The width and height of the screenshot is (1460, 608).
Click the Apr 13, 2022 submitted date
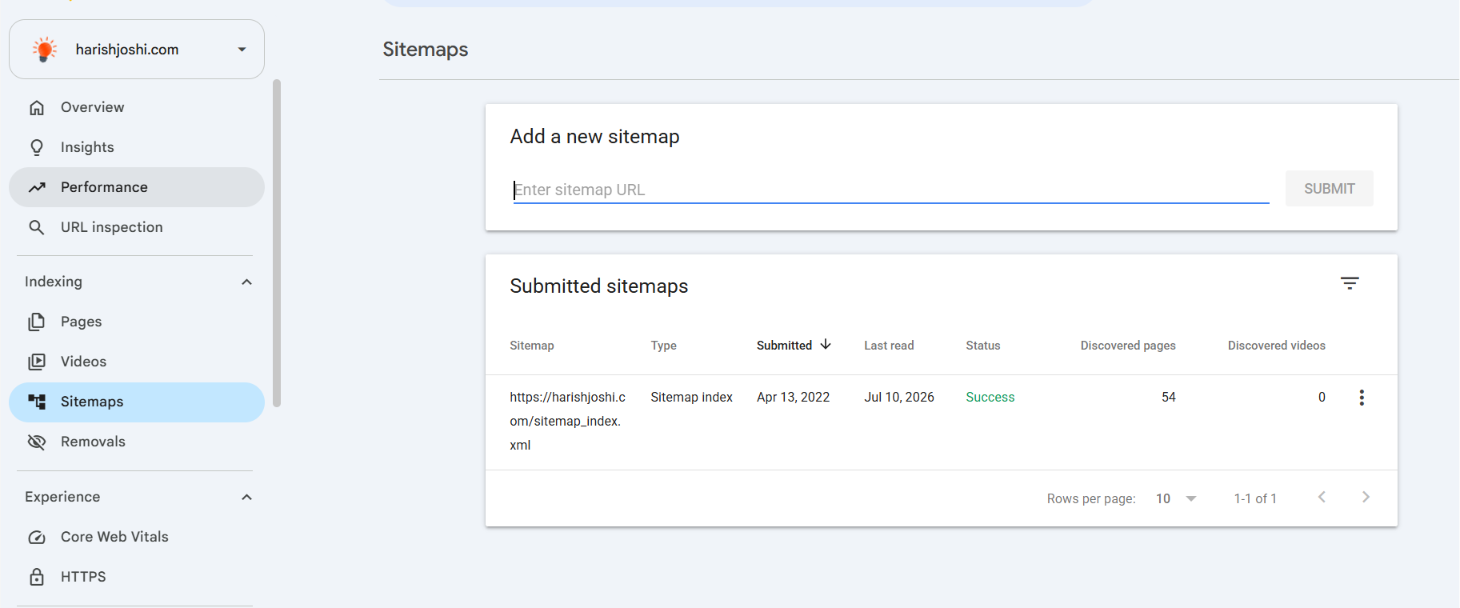[x=793, y=397]
